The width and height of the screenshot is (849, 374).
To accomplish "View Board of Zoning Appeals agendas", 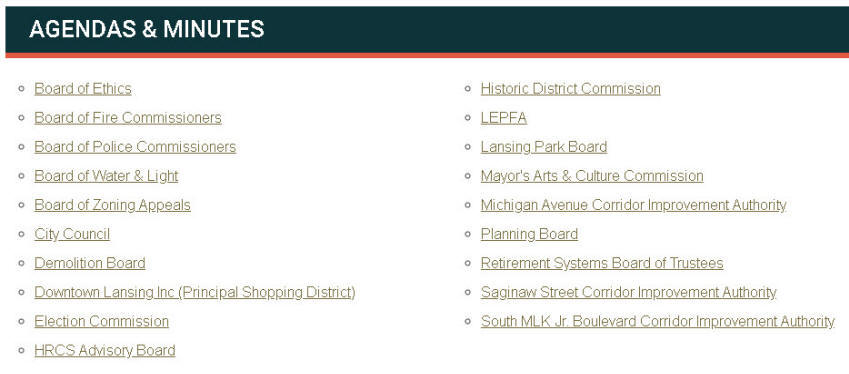I will point(112,206).
